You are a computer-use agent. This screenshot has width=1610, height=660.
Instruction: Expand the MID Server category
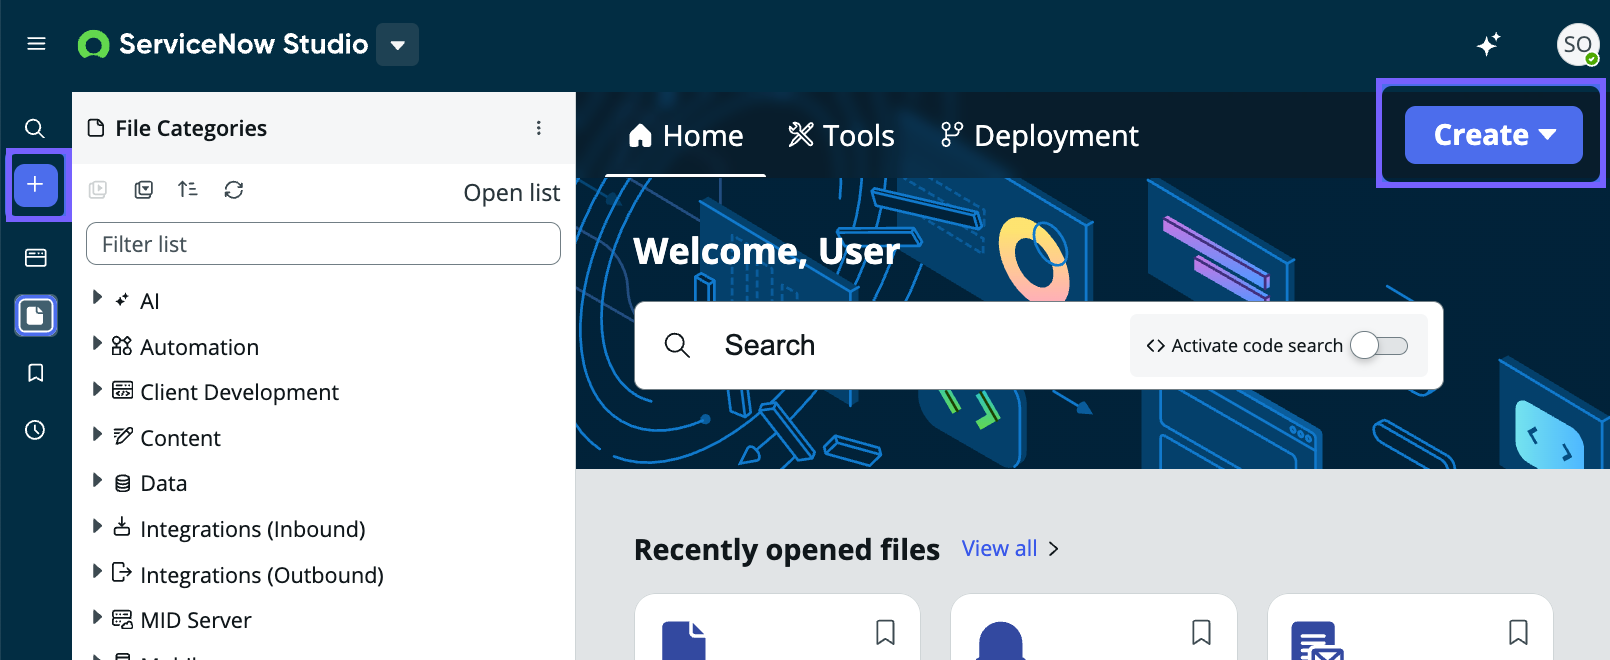(x=97, y=616)
